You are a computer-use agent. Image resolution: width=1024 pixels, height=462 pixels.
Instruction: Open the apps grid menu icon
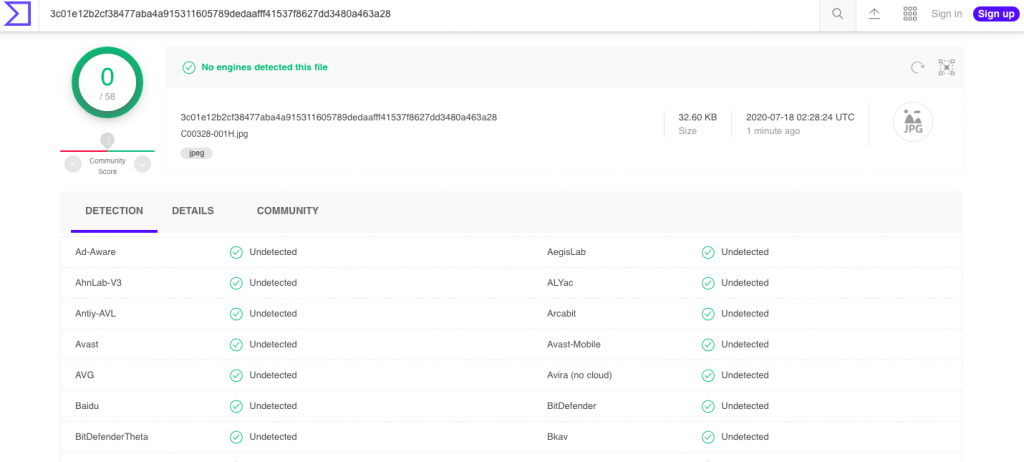coord(910,14)
